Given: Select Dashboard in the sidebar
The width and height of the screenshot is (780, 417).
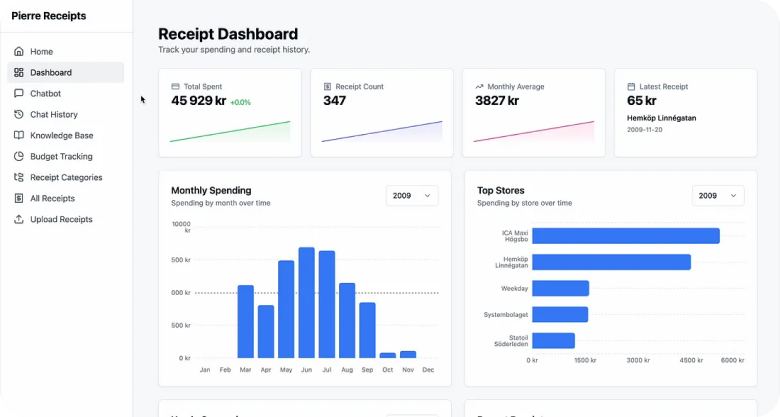Looking at the screenshot, I should [x=66, y=72].
